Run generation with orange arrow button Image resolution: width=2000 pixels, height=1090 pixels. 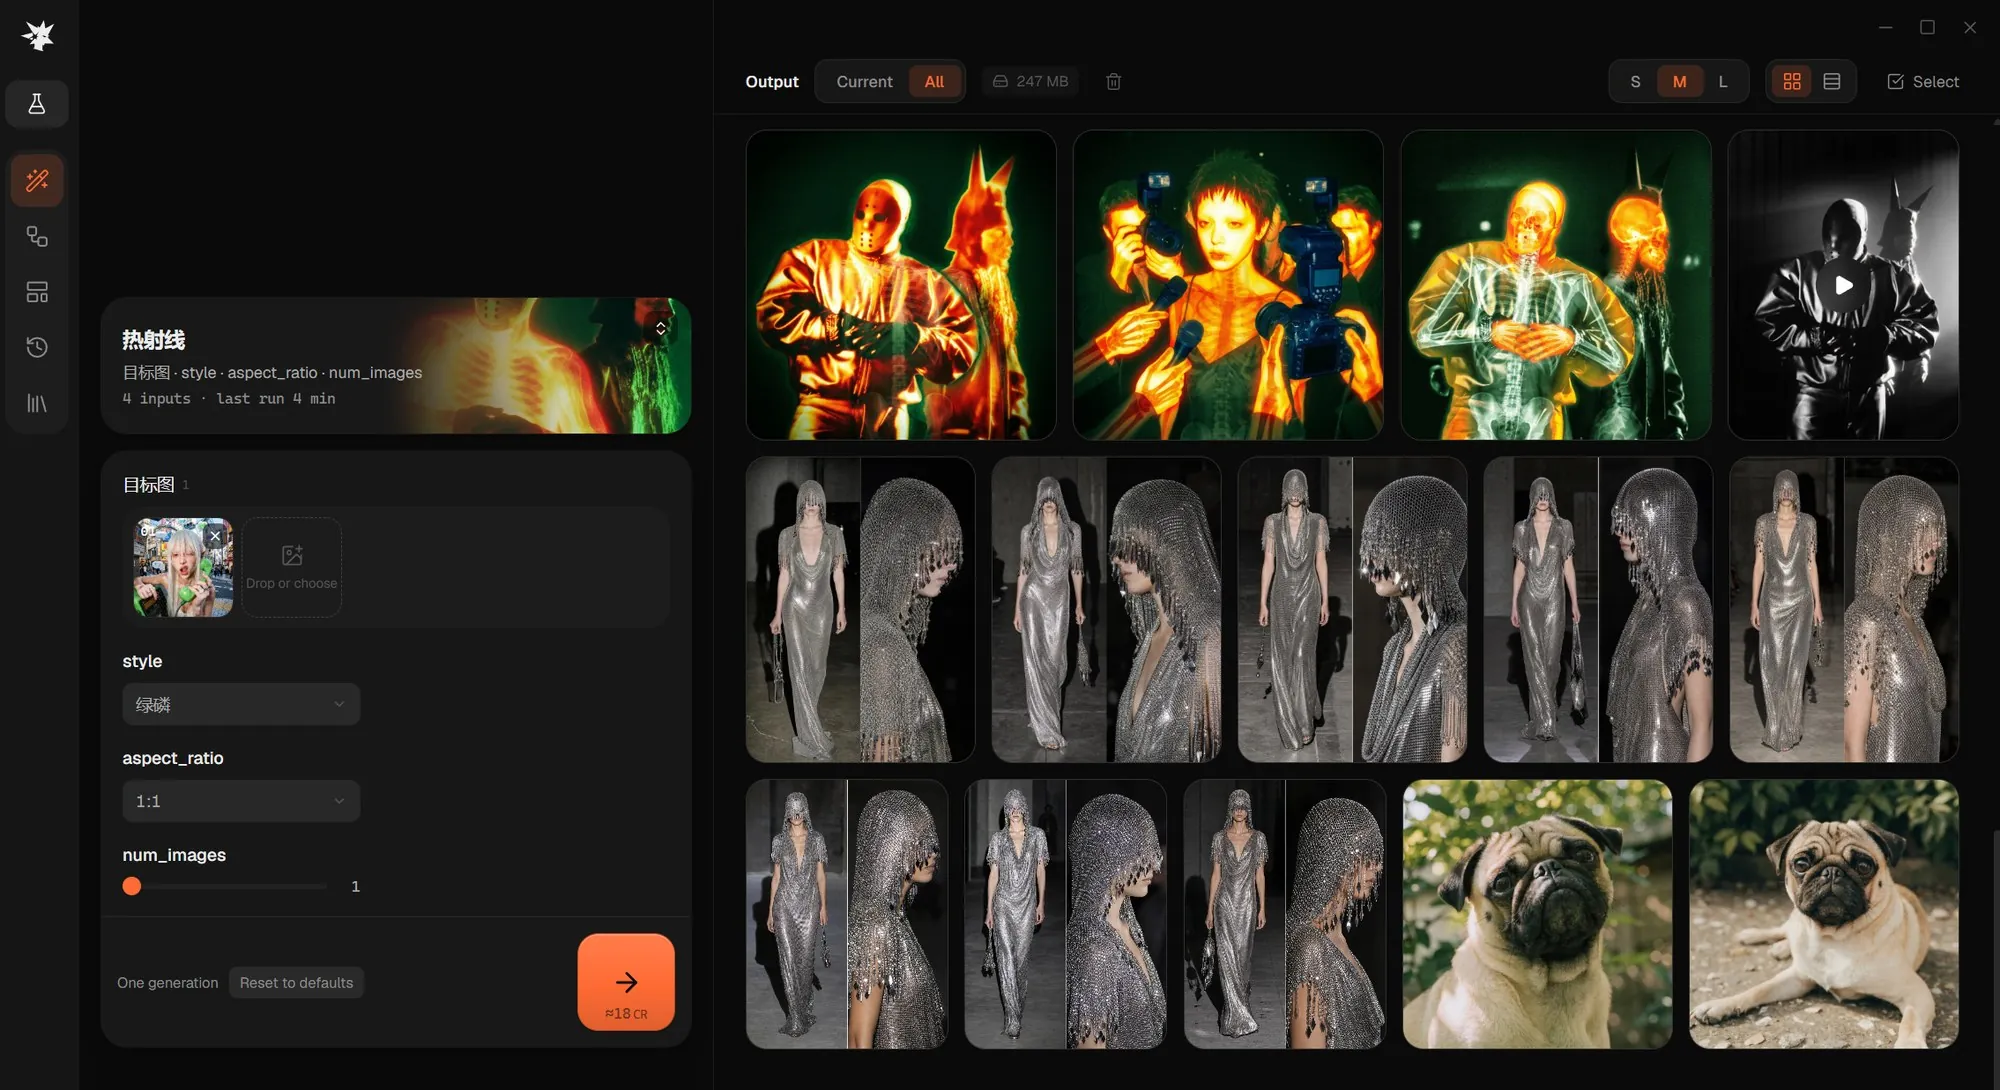626,982
